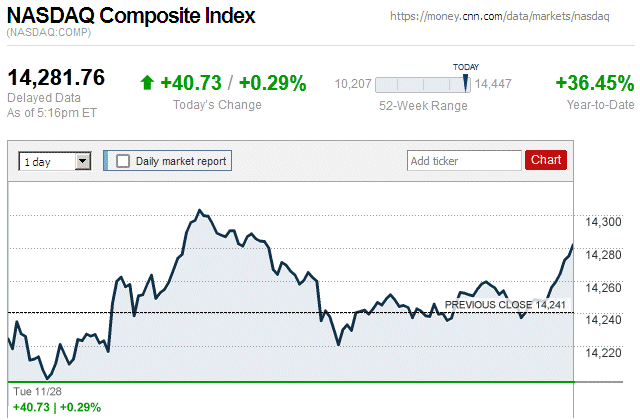Click the TODAY marker on 52-week range
This screenshot has width=640, height=420.
(466, 67)
